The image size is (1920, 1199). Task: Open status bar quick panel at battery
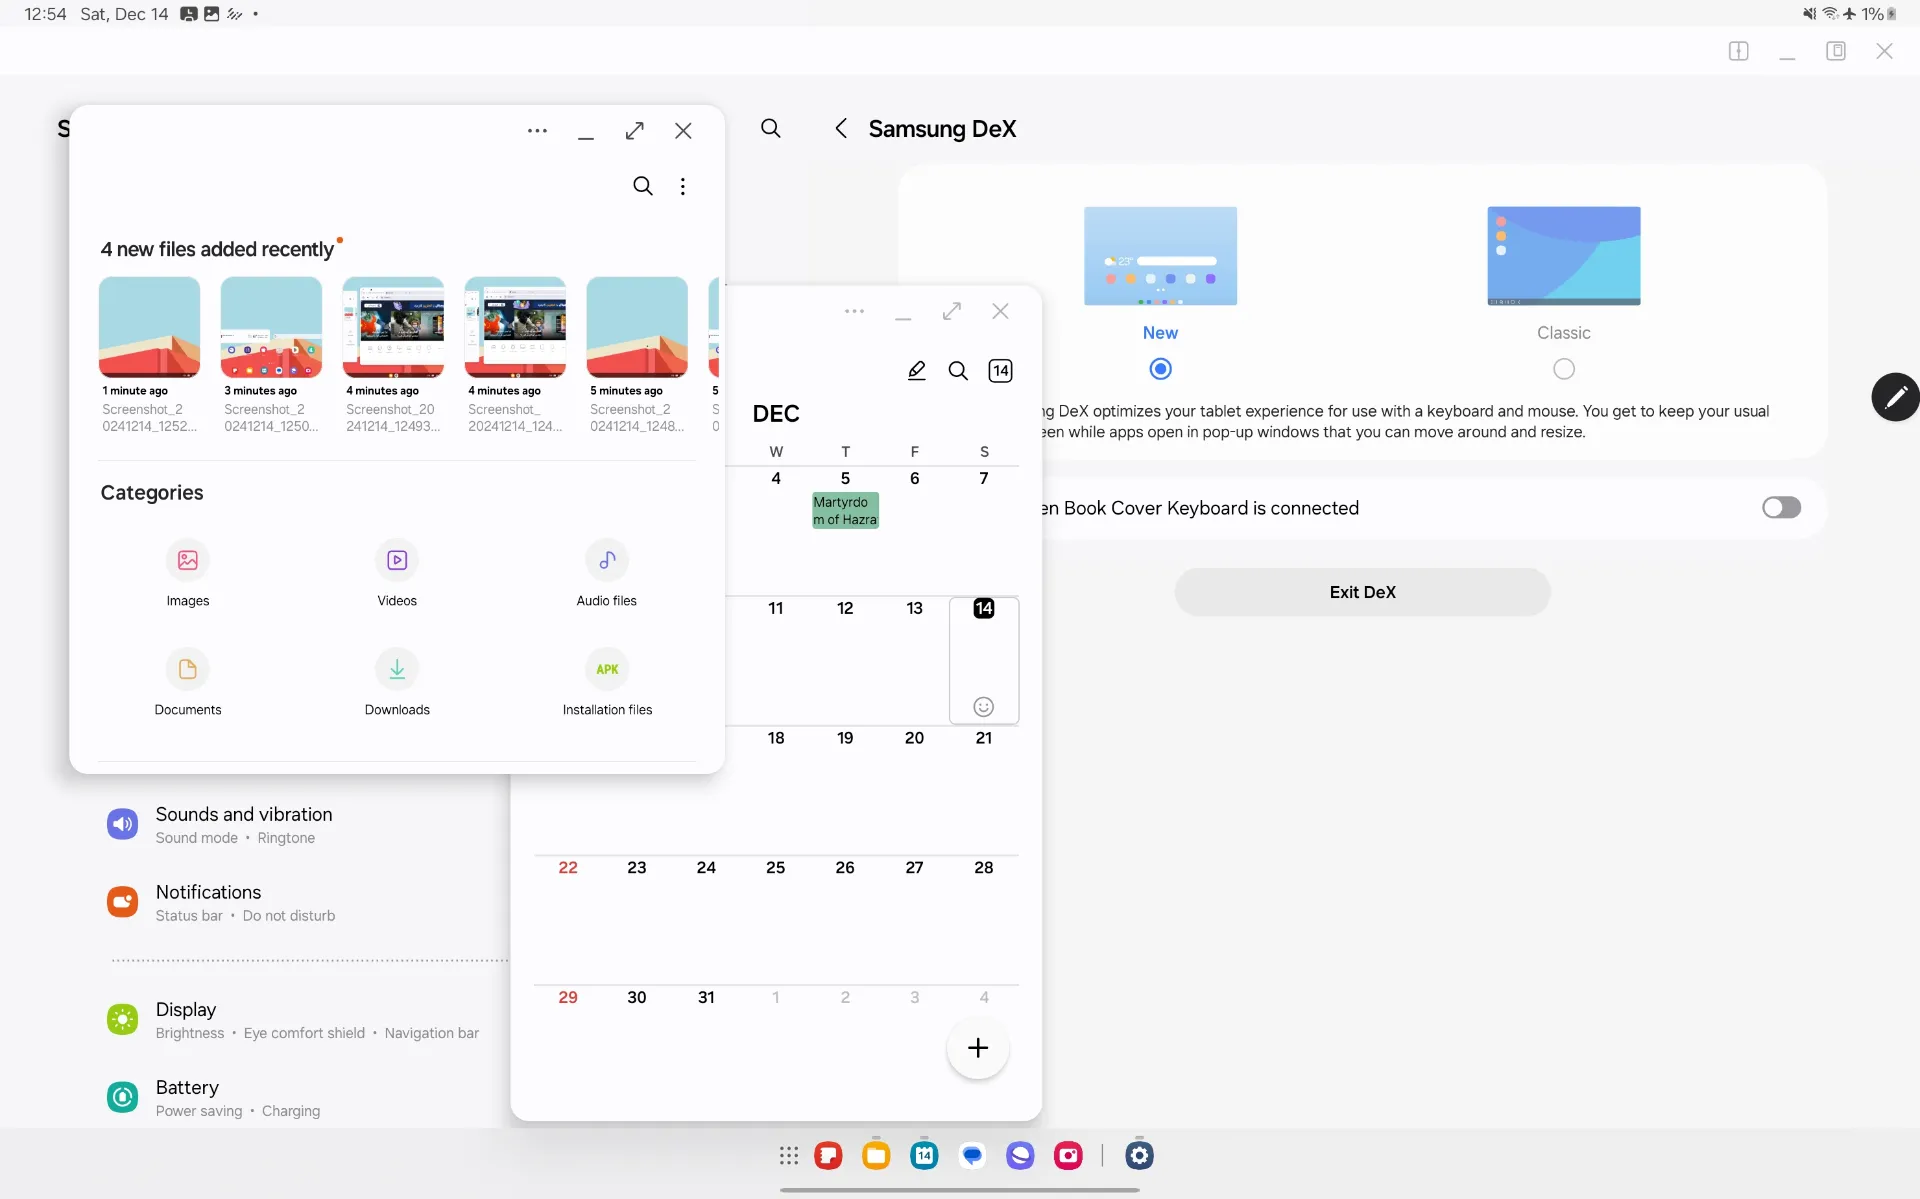click(x=1877, y=14)
